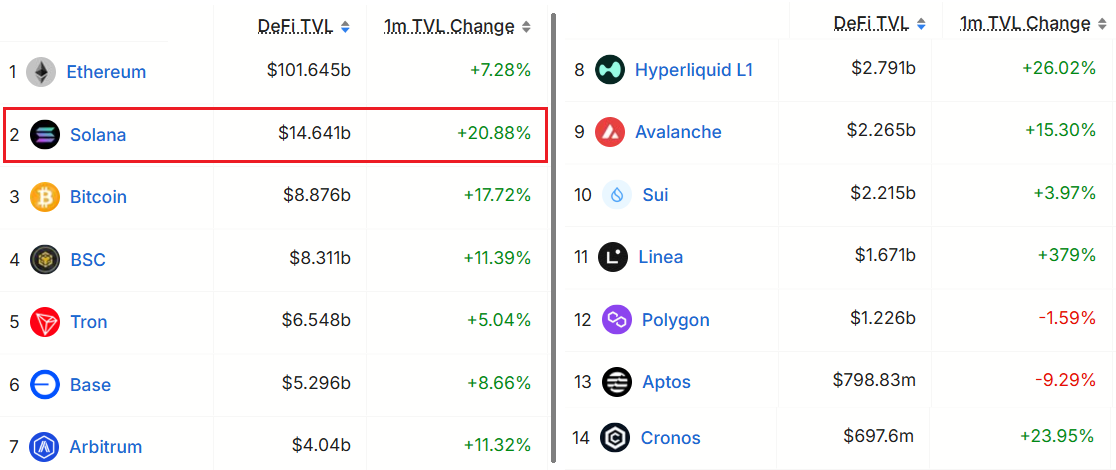Open the Arbitrum chain link
Screen dimensions: 1116x470
(106, 447)
